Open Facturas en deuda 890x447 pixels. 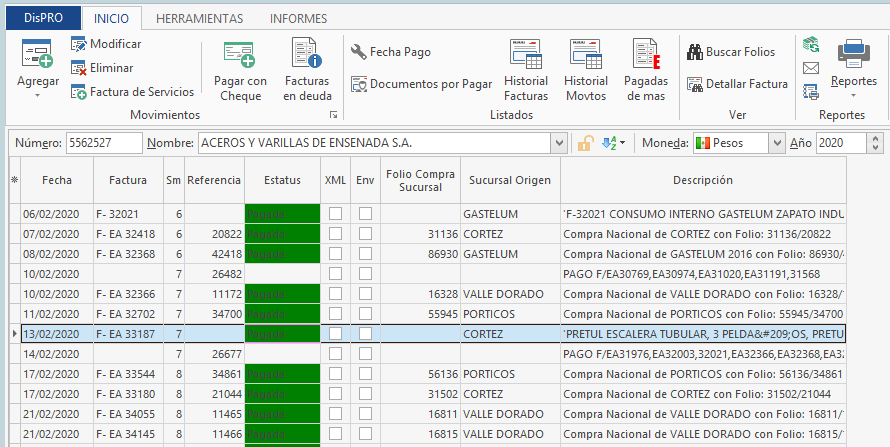point(307,70)
